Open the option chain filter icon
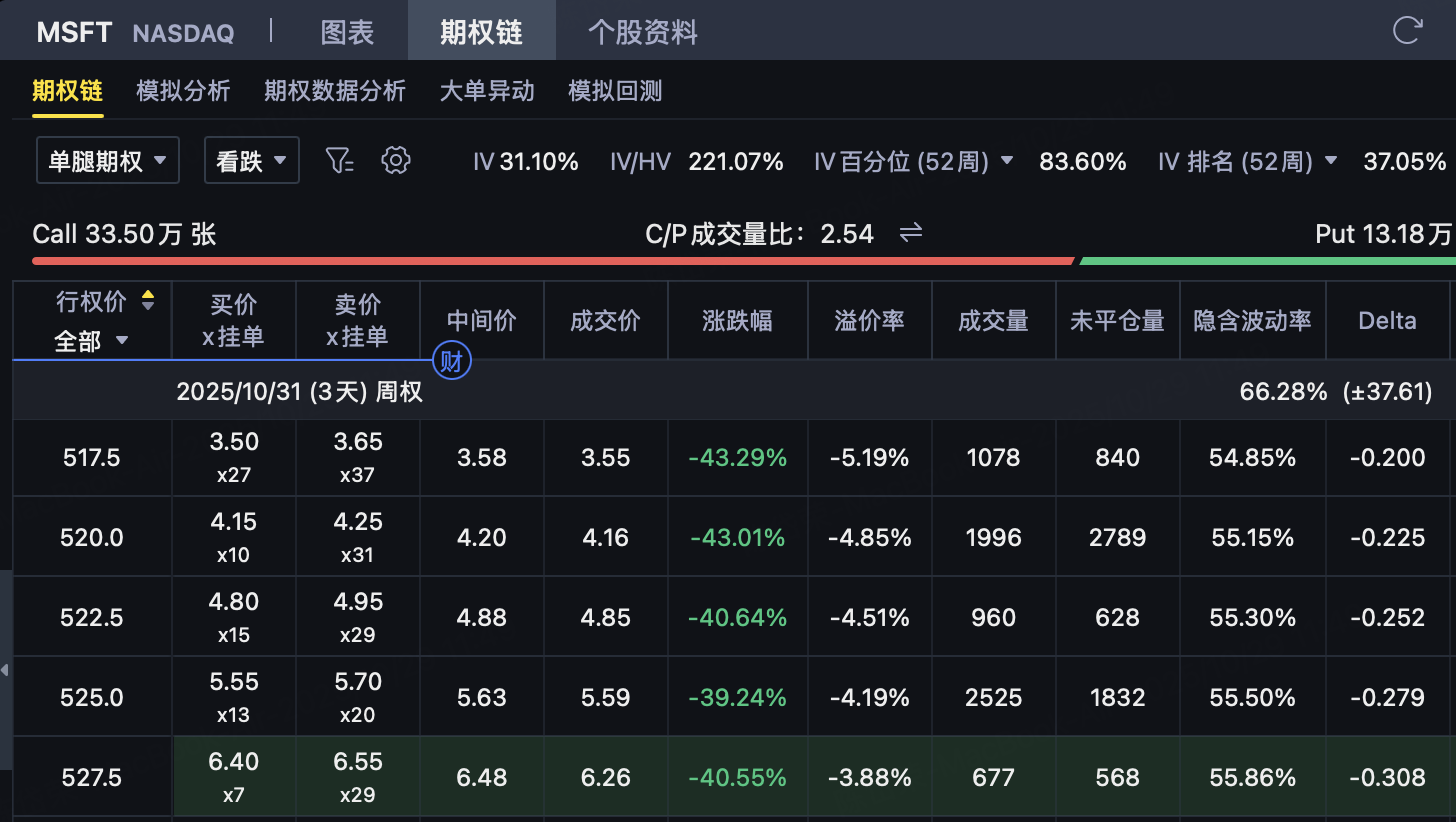 tap(340, 160)
